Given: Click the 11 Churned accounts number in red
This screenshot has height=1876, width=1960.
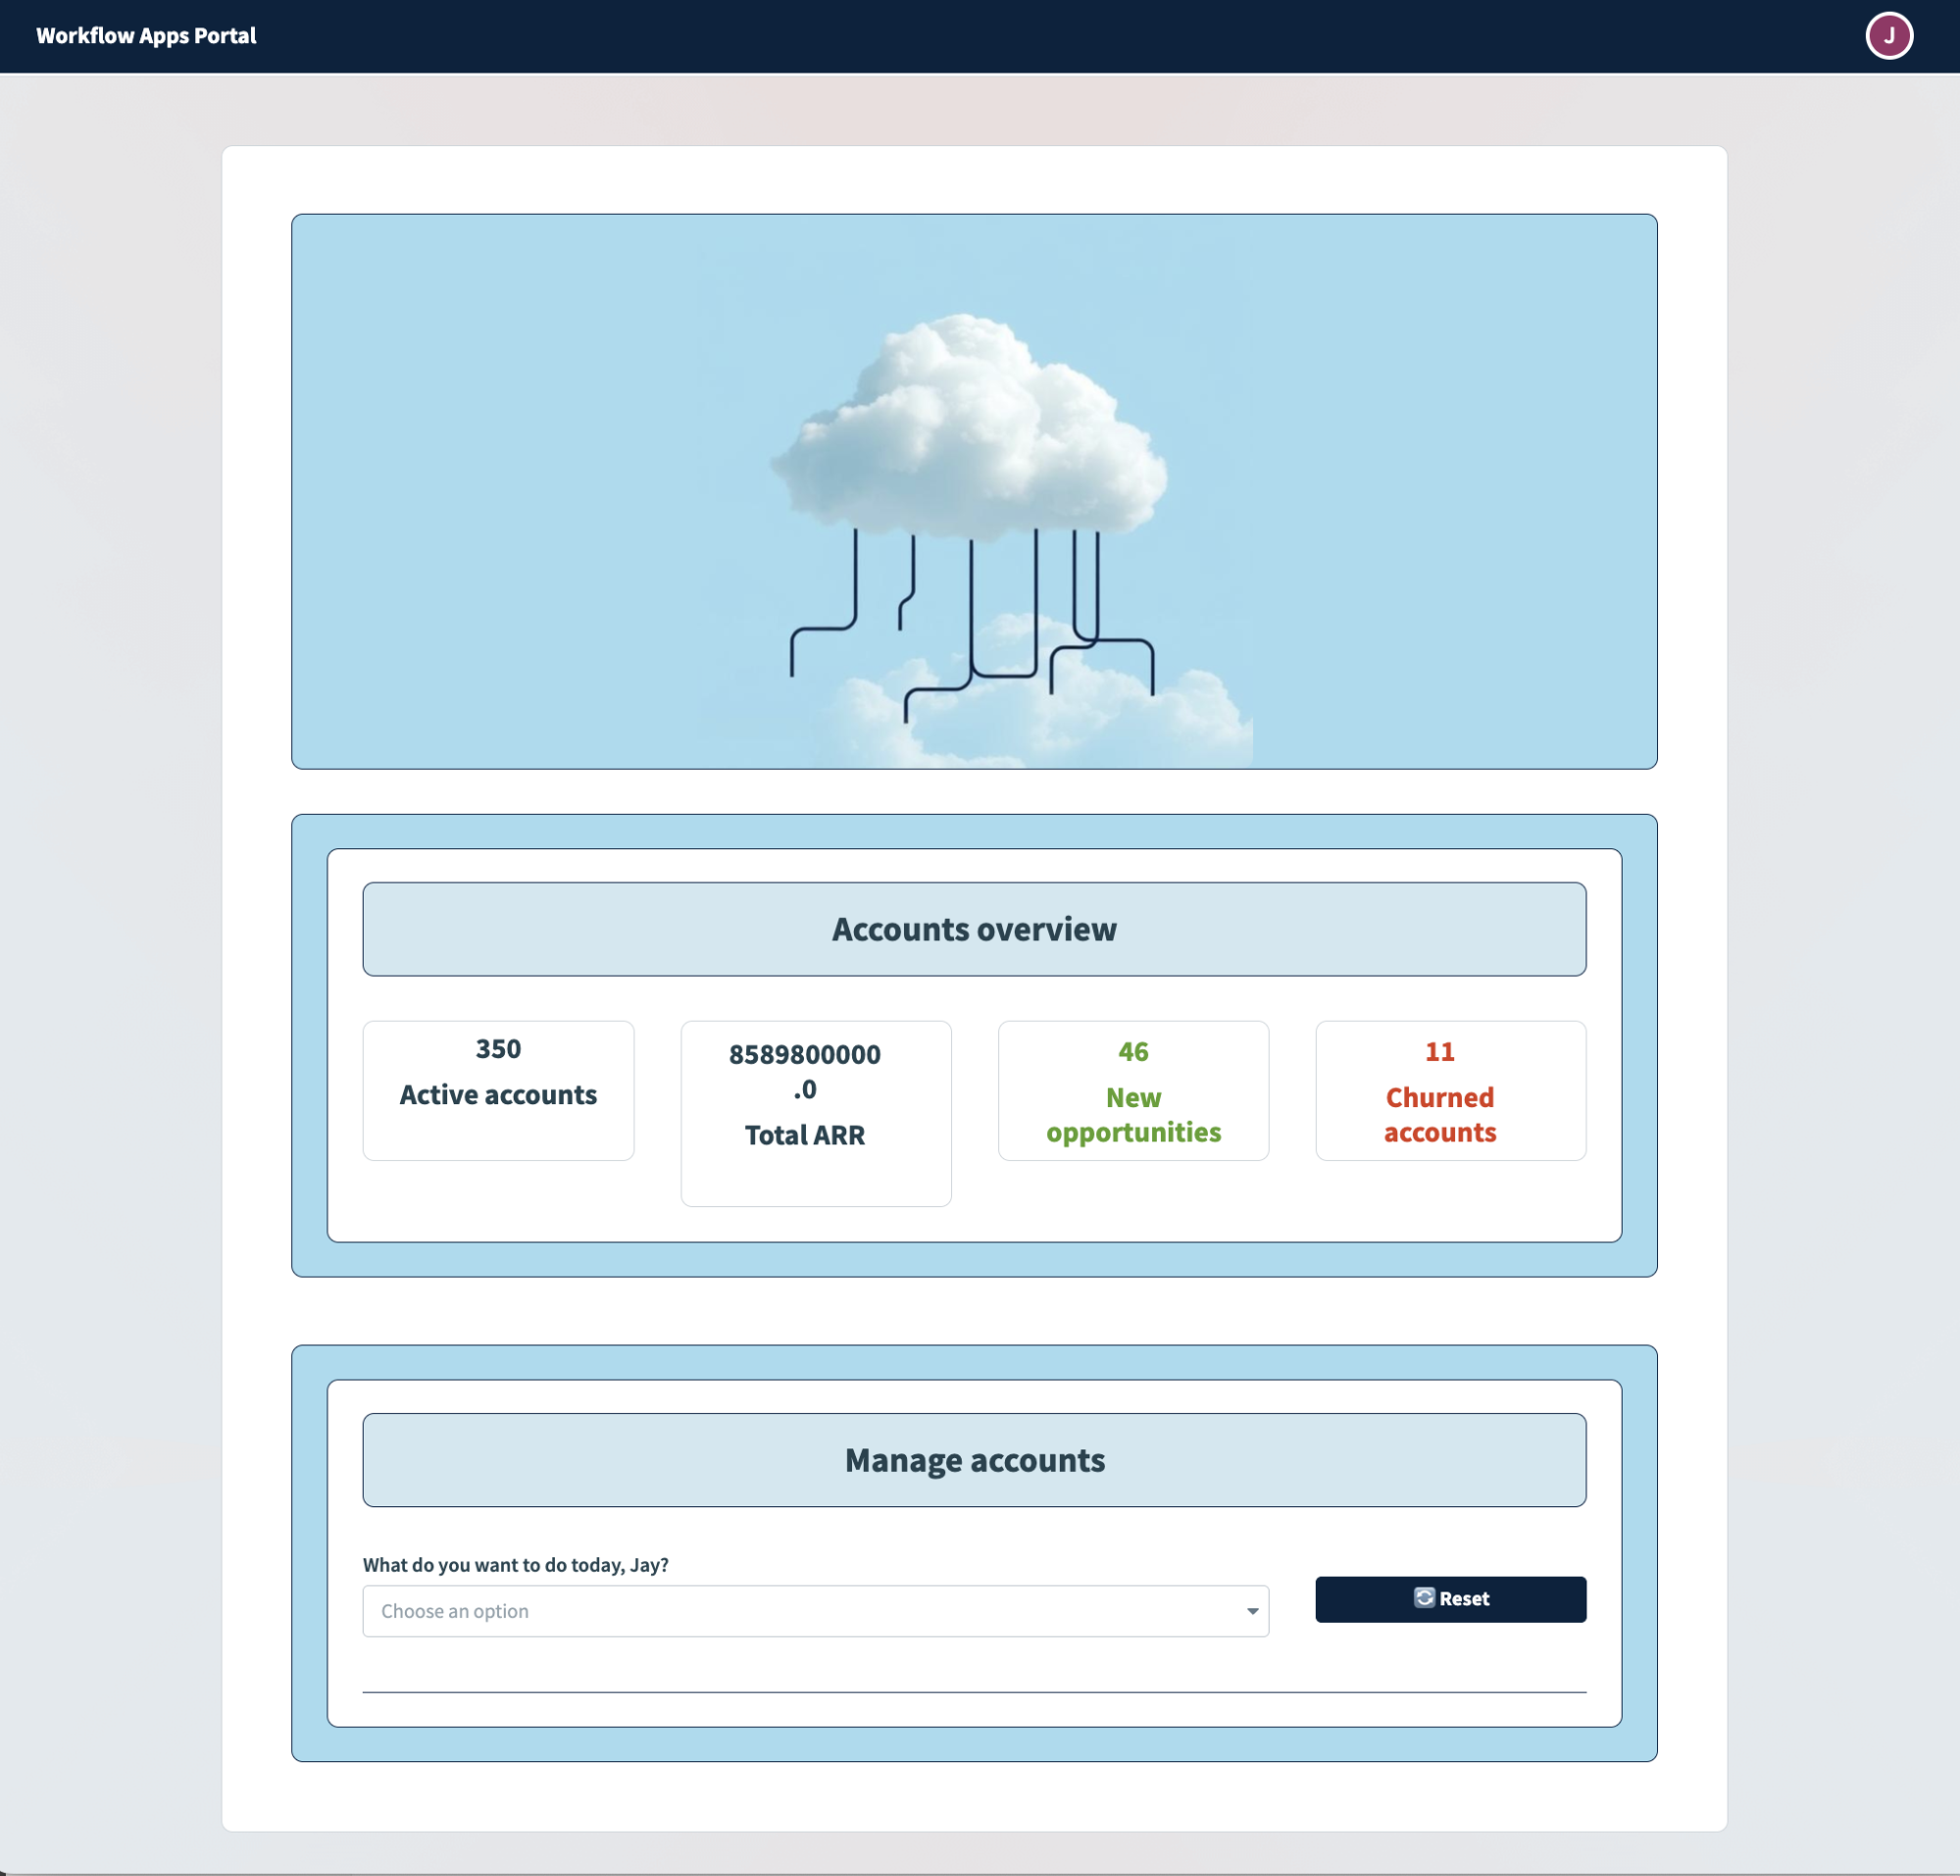Looking at the screenshot, I should coord(1440,1050).
